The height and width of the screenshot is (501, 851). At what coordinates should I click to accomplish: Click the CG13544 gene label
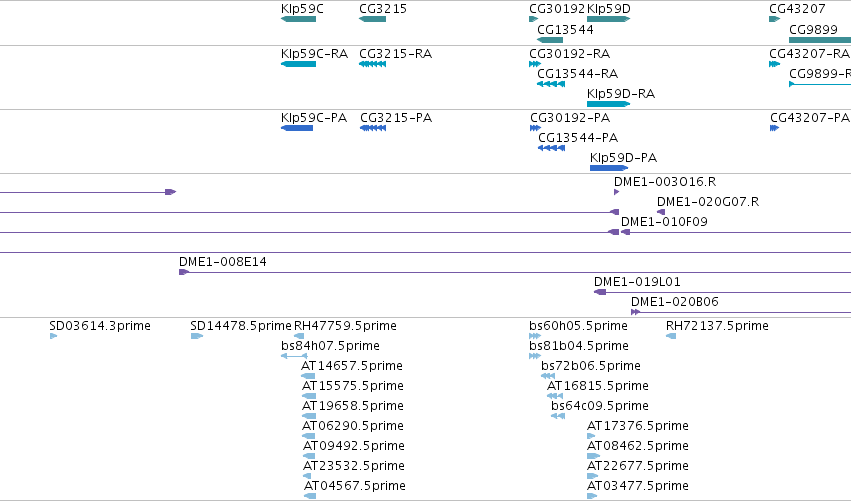[x=565, y=29]
